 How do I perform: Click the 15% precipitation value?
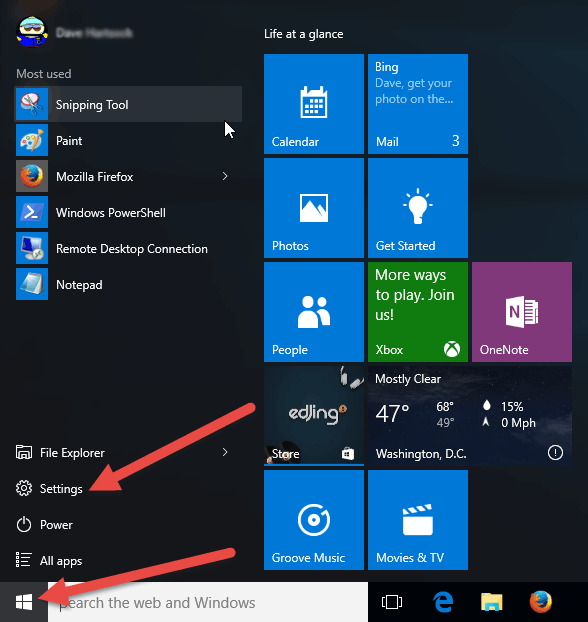(x=512, y=407)
